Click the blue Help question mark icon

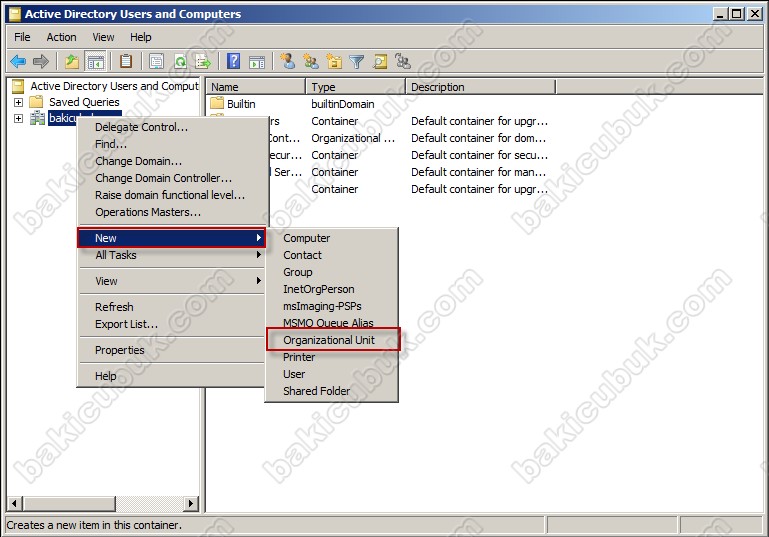(x=233, y=61)
